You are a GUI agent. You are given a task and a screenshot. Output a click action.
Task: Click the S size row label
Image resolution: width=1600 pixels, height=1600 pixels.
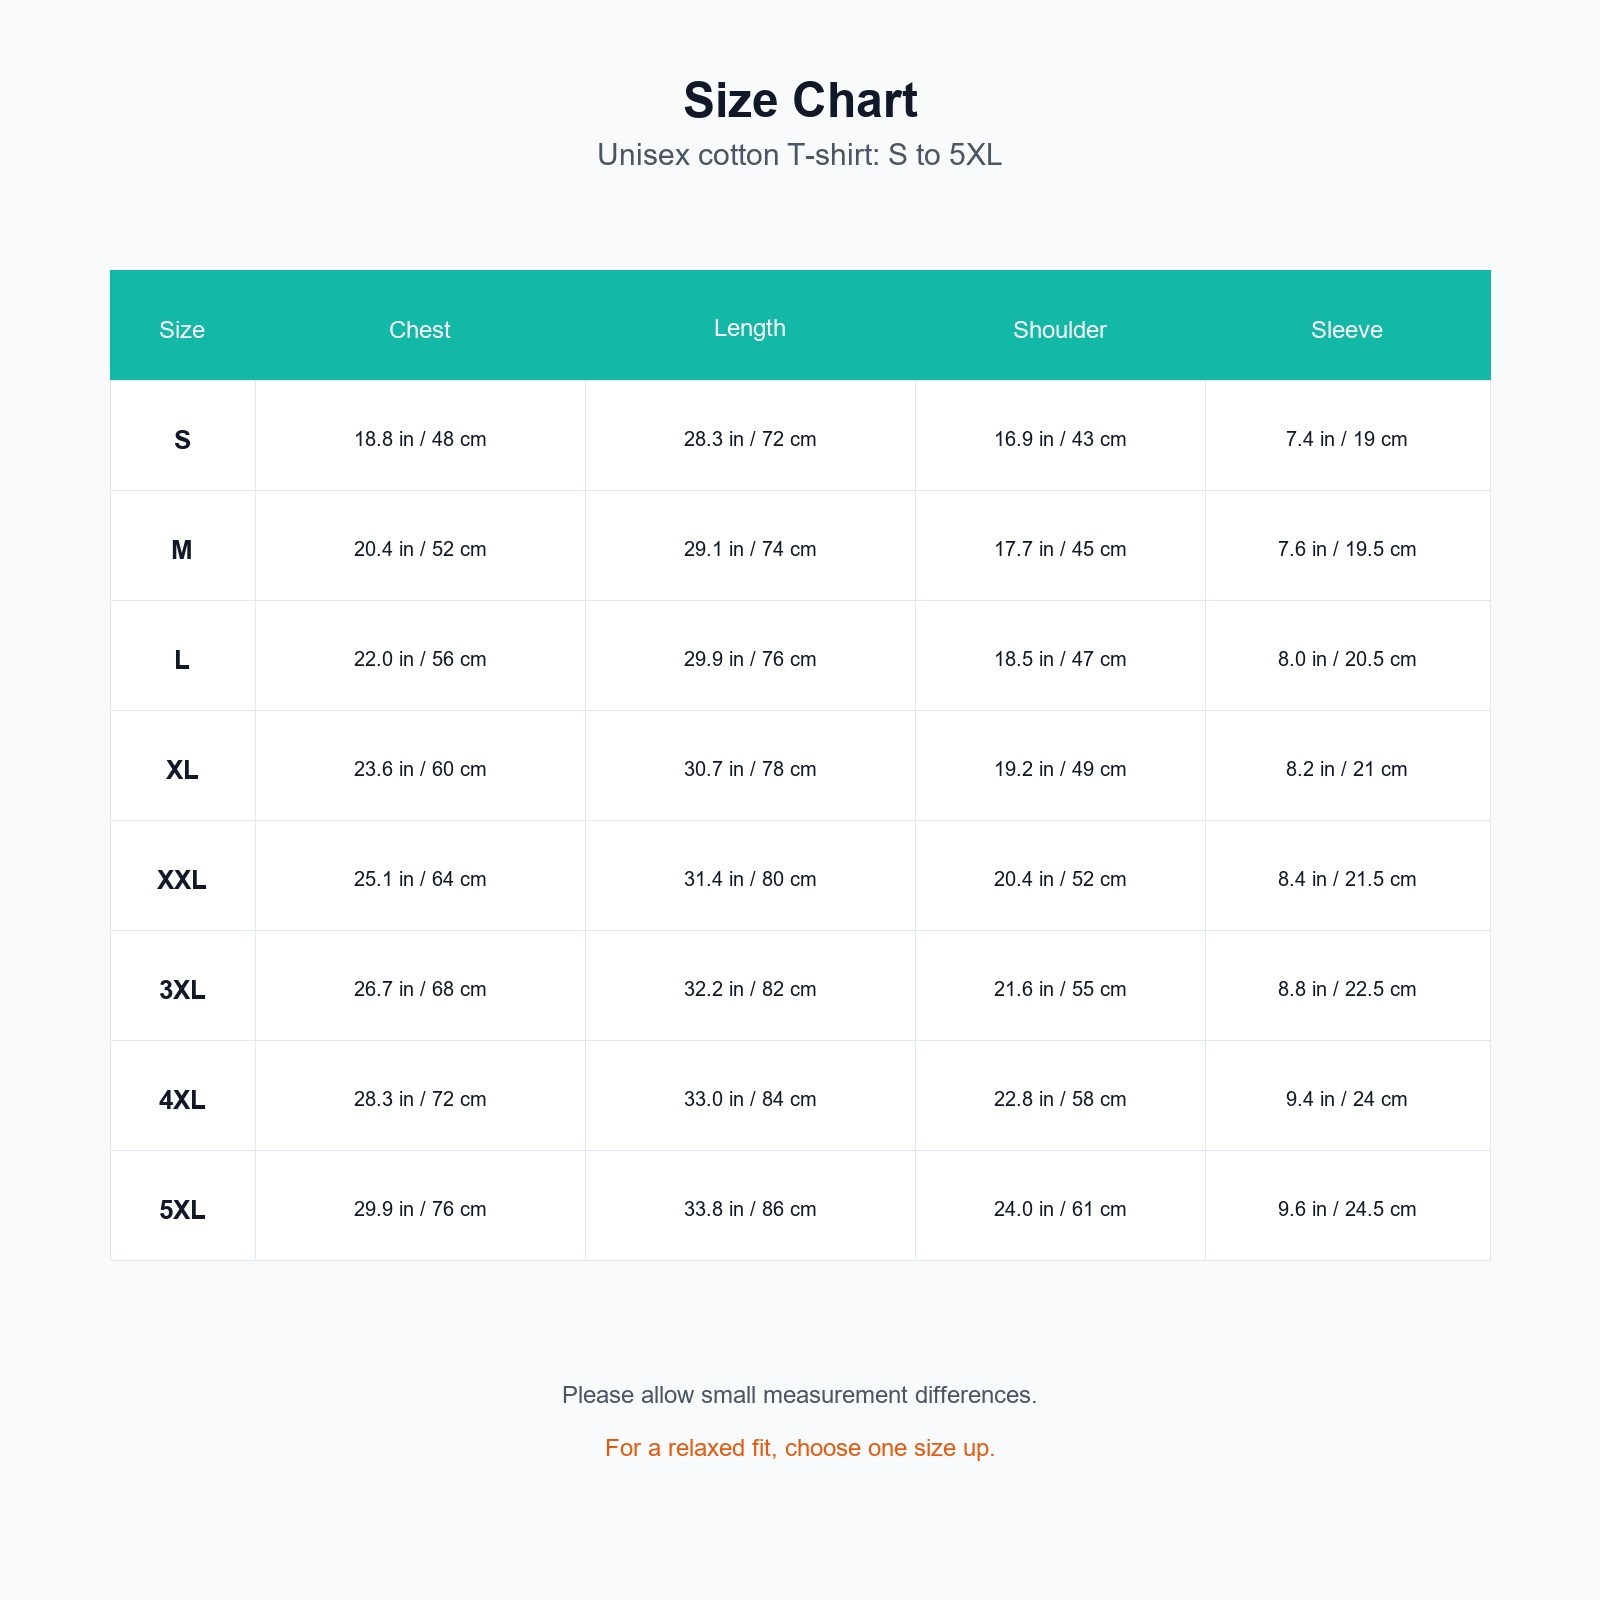pyautogui.click(x=182, y=440)
